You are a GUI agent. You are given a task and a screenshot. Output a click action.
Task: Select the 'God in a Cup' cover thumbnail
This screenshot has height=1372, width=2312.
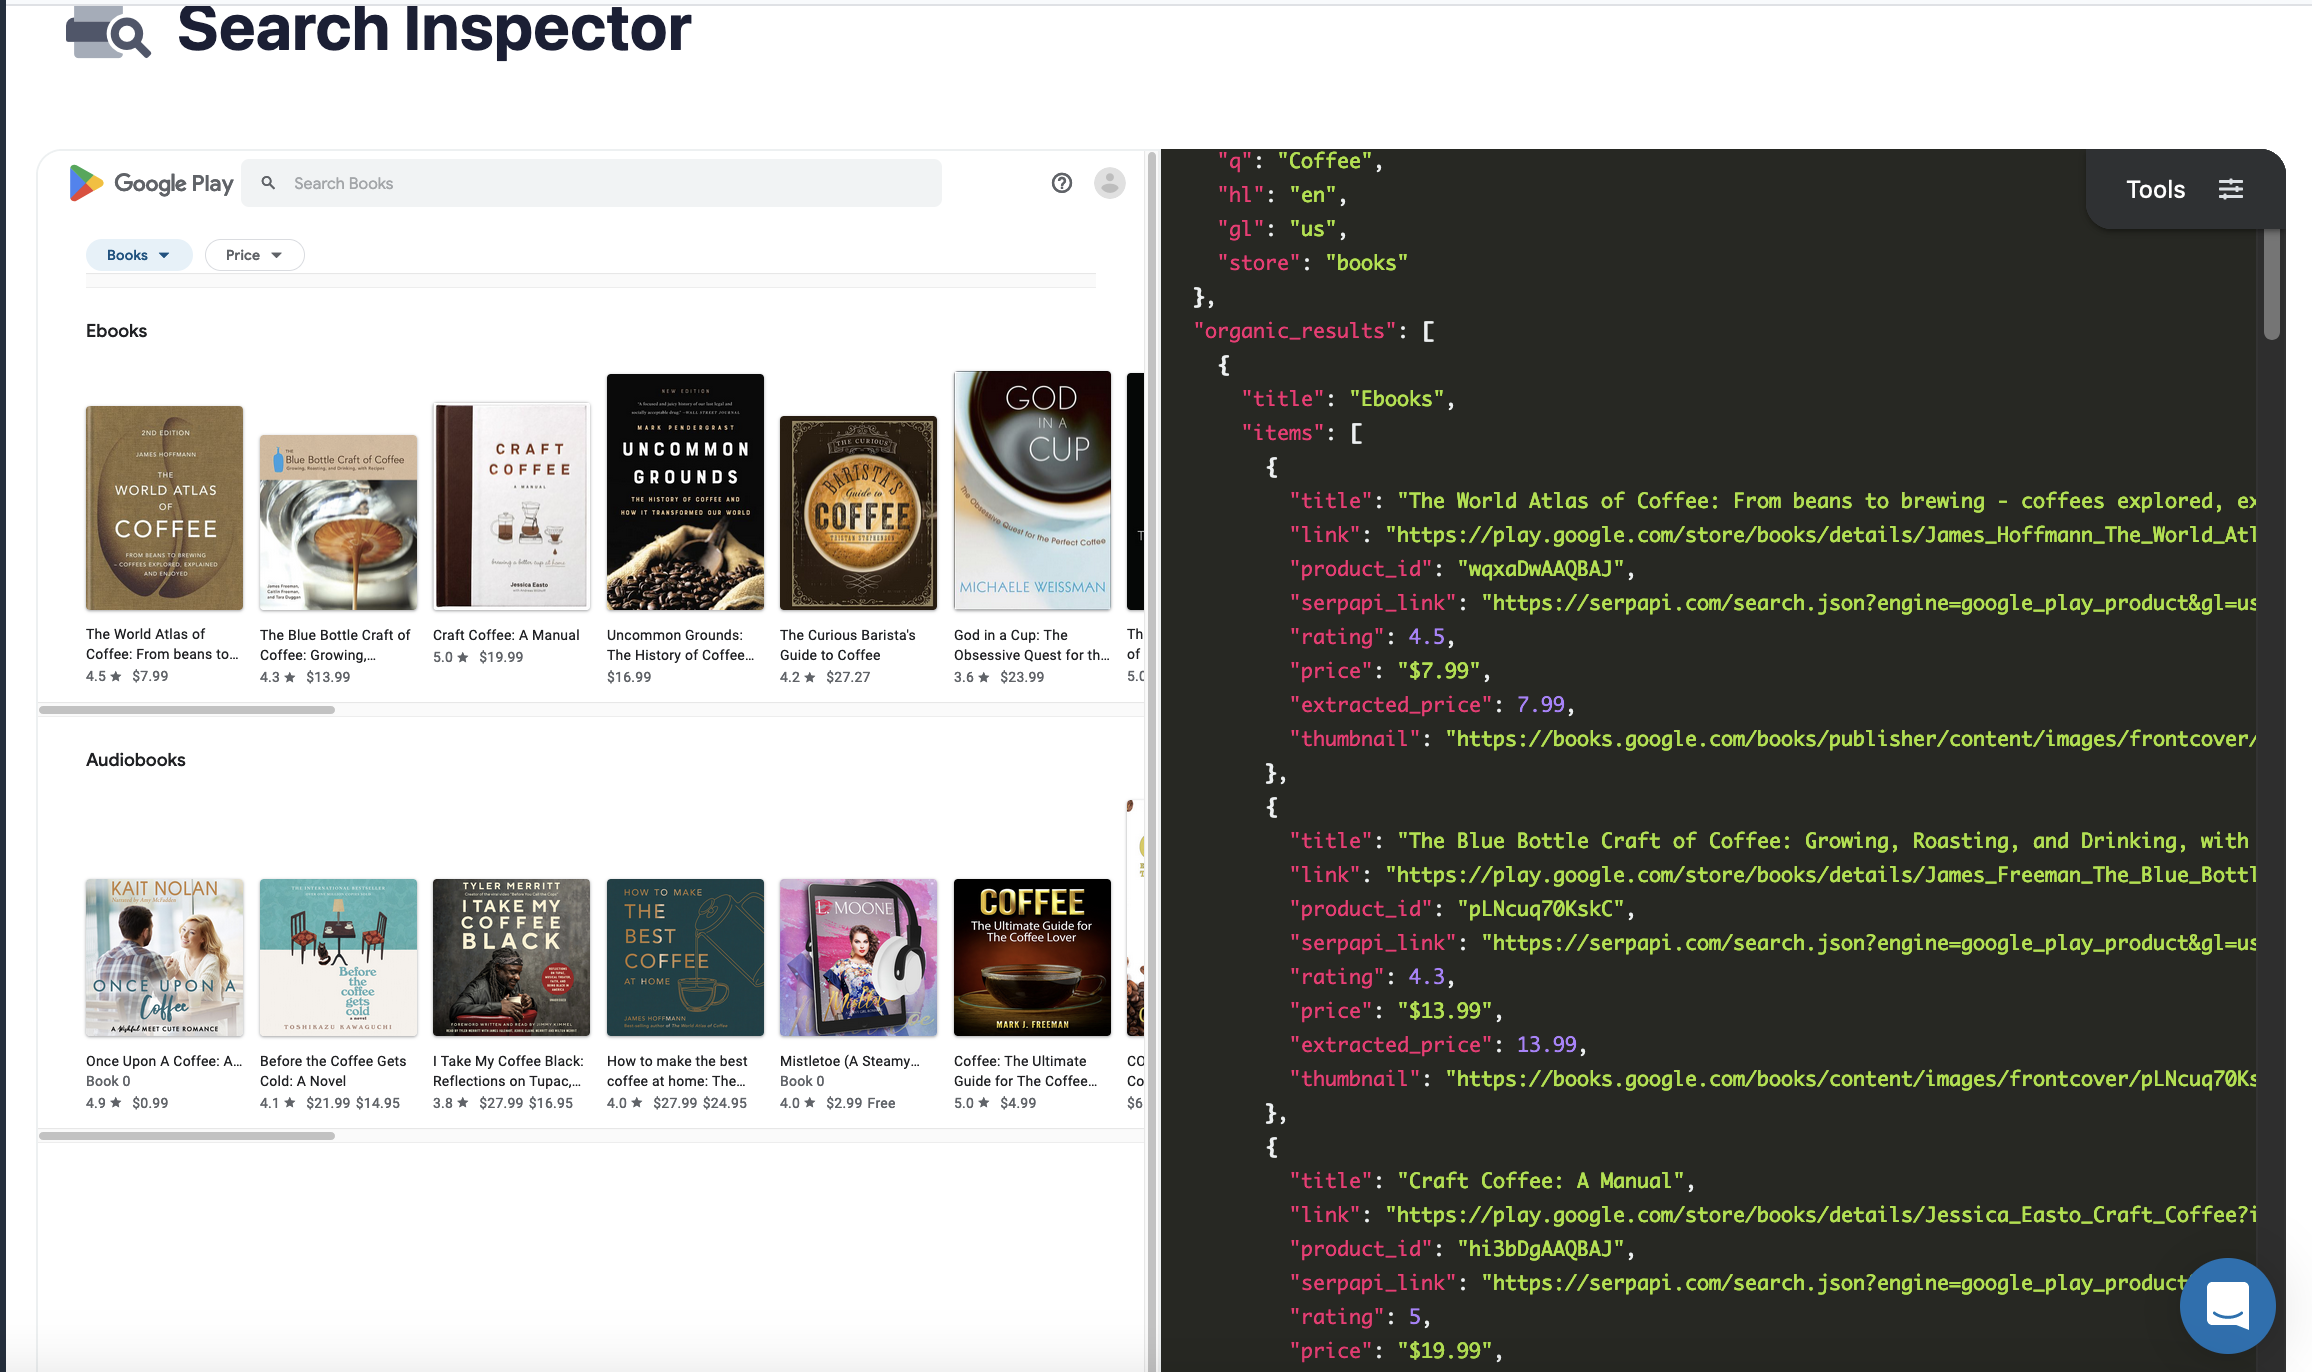[1032, 490]
